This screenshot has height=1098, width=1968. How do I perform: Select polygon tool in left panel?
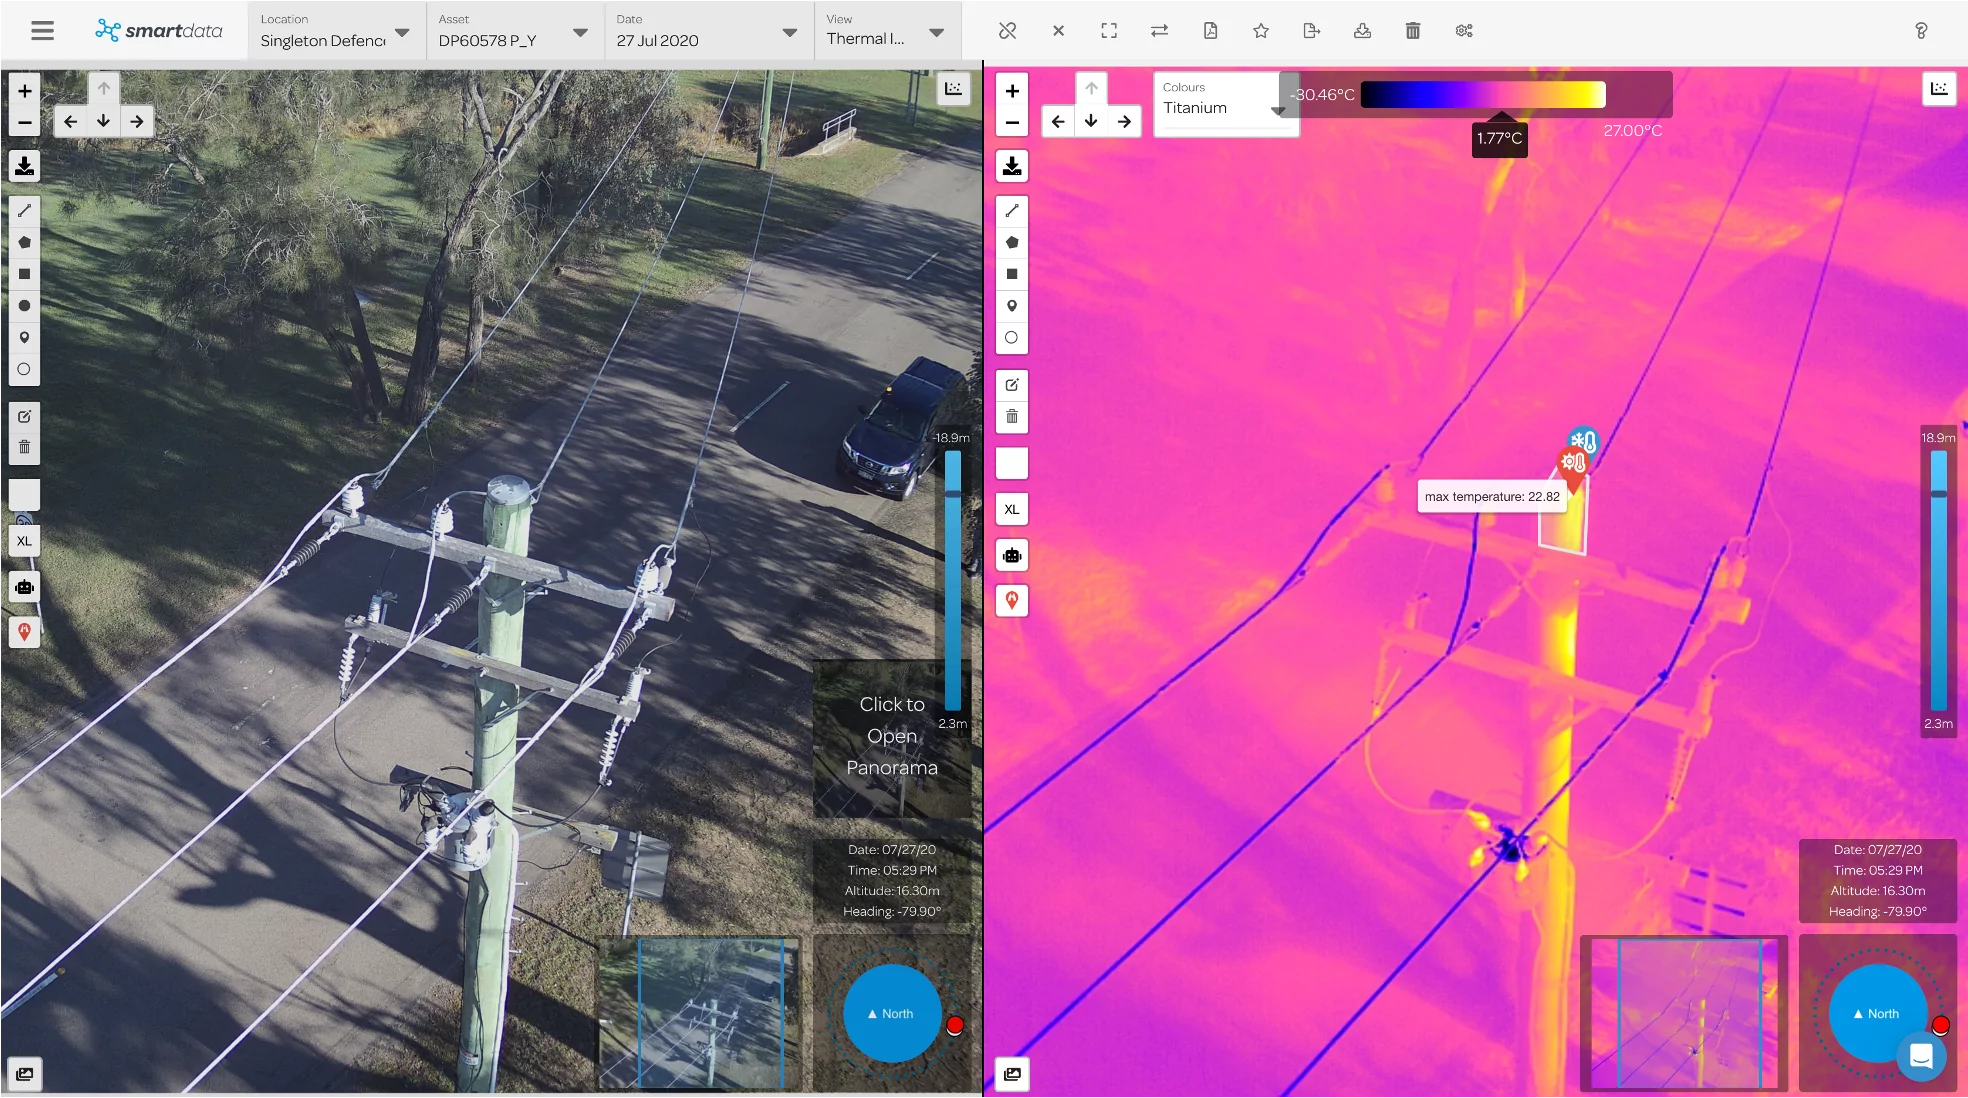point(25,242)
